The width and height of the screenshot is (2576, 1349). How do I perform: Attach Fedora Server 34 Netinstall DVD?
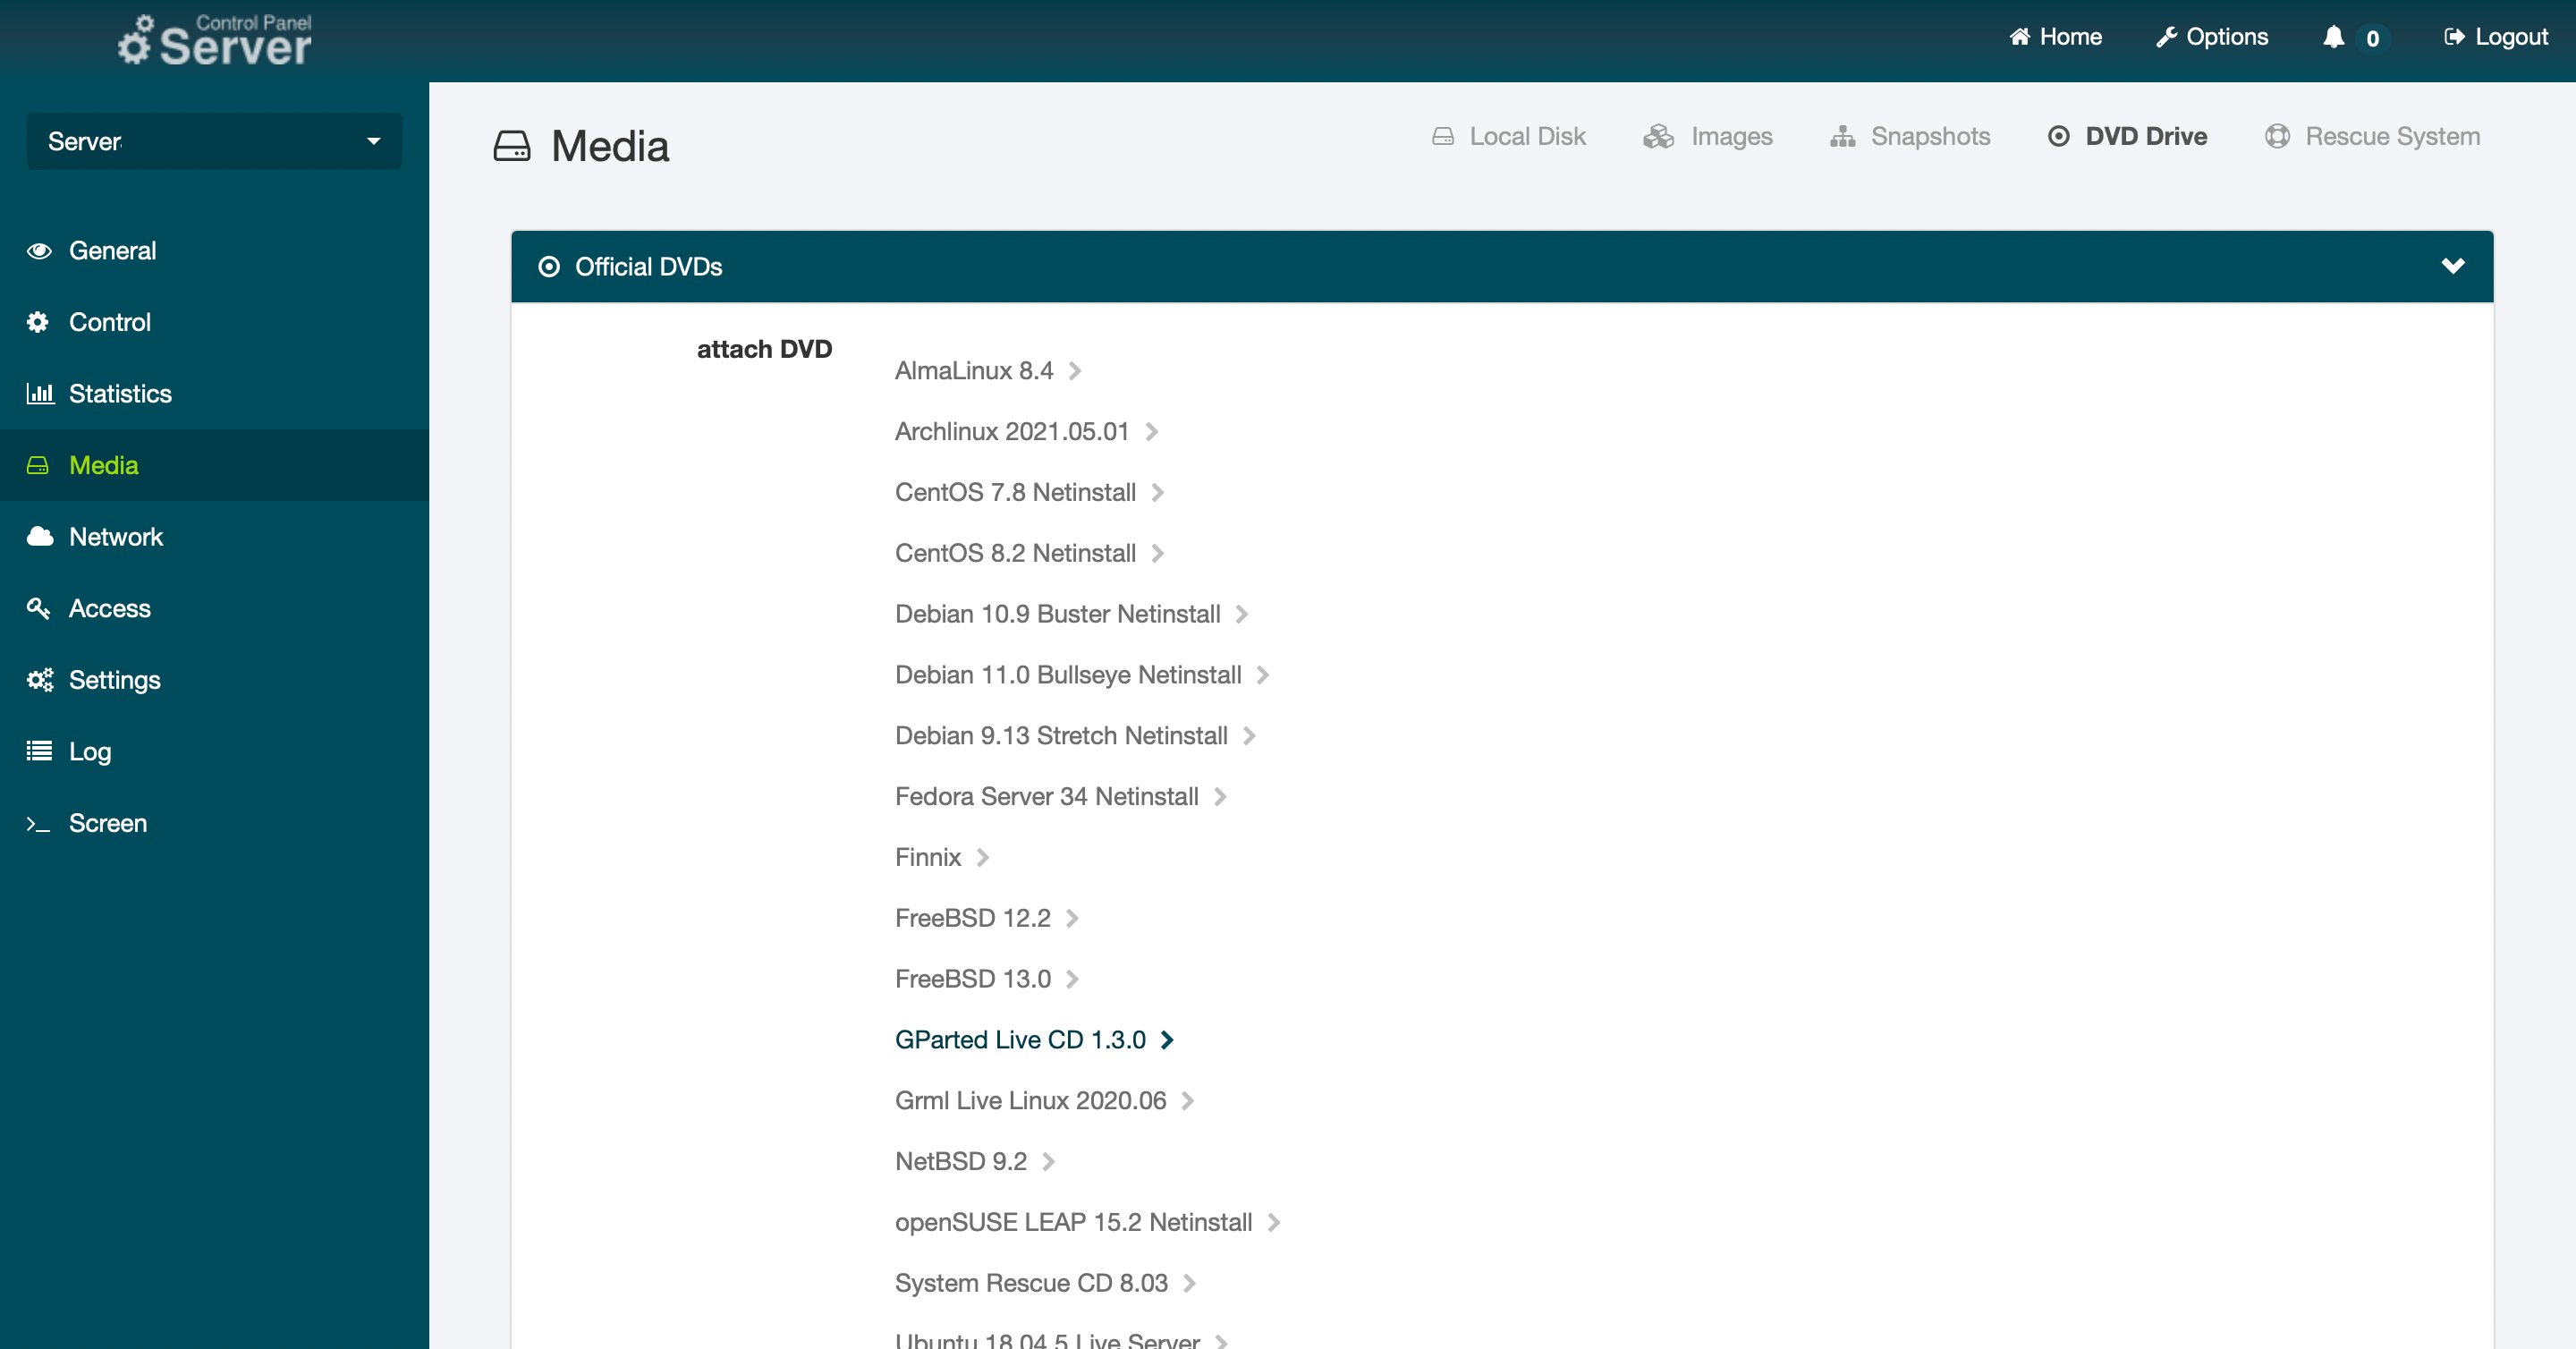pyautogui.click(x=1060, y=797)
